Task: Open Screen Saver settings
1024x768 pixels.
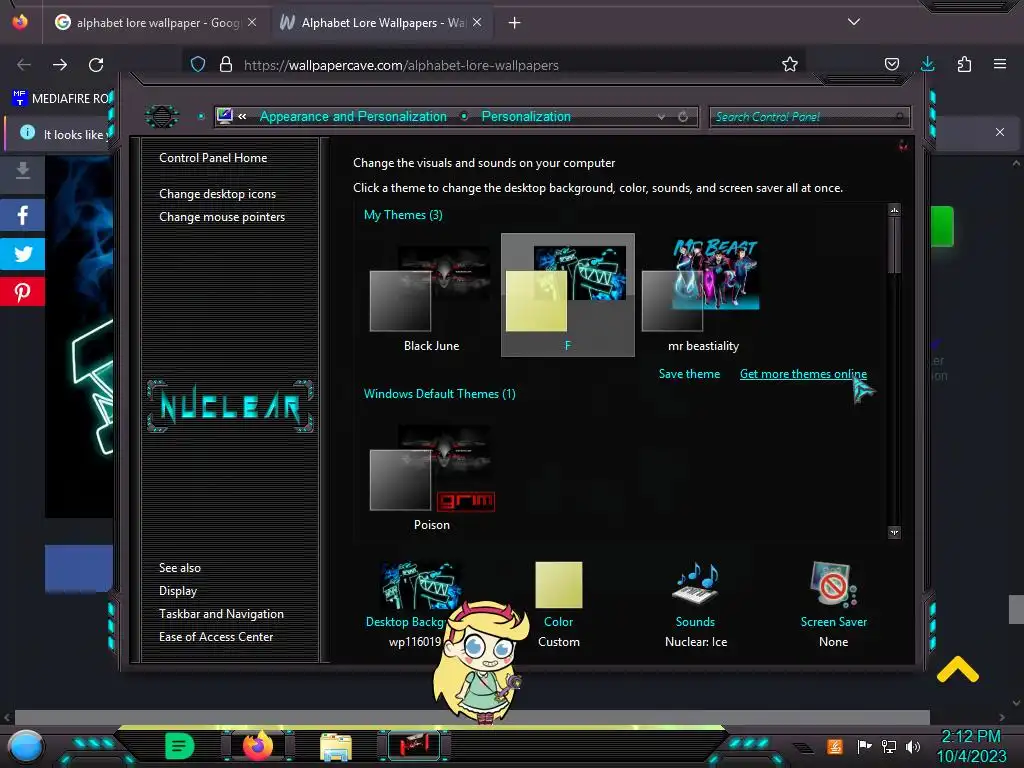Action: pos(833,603)
